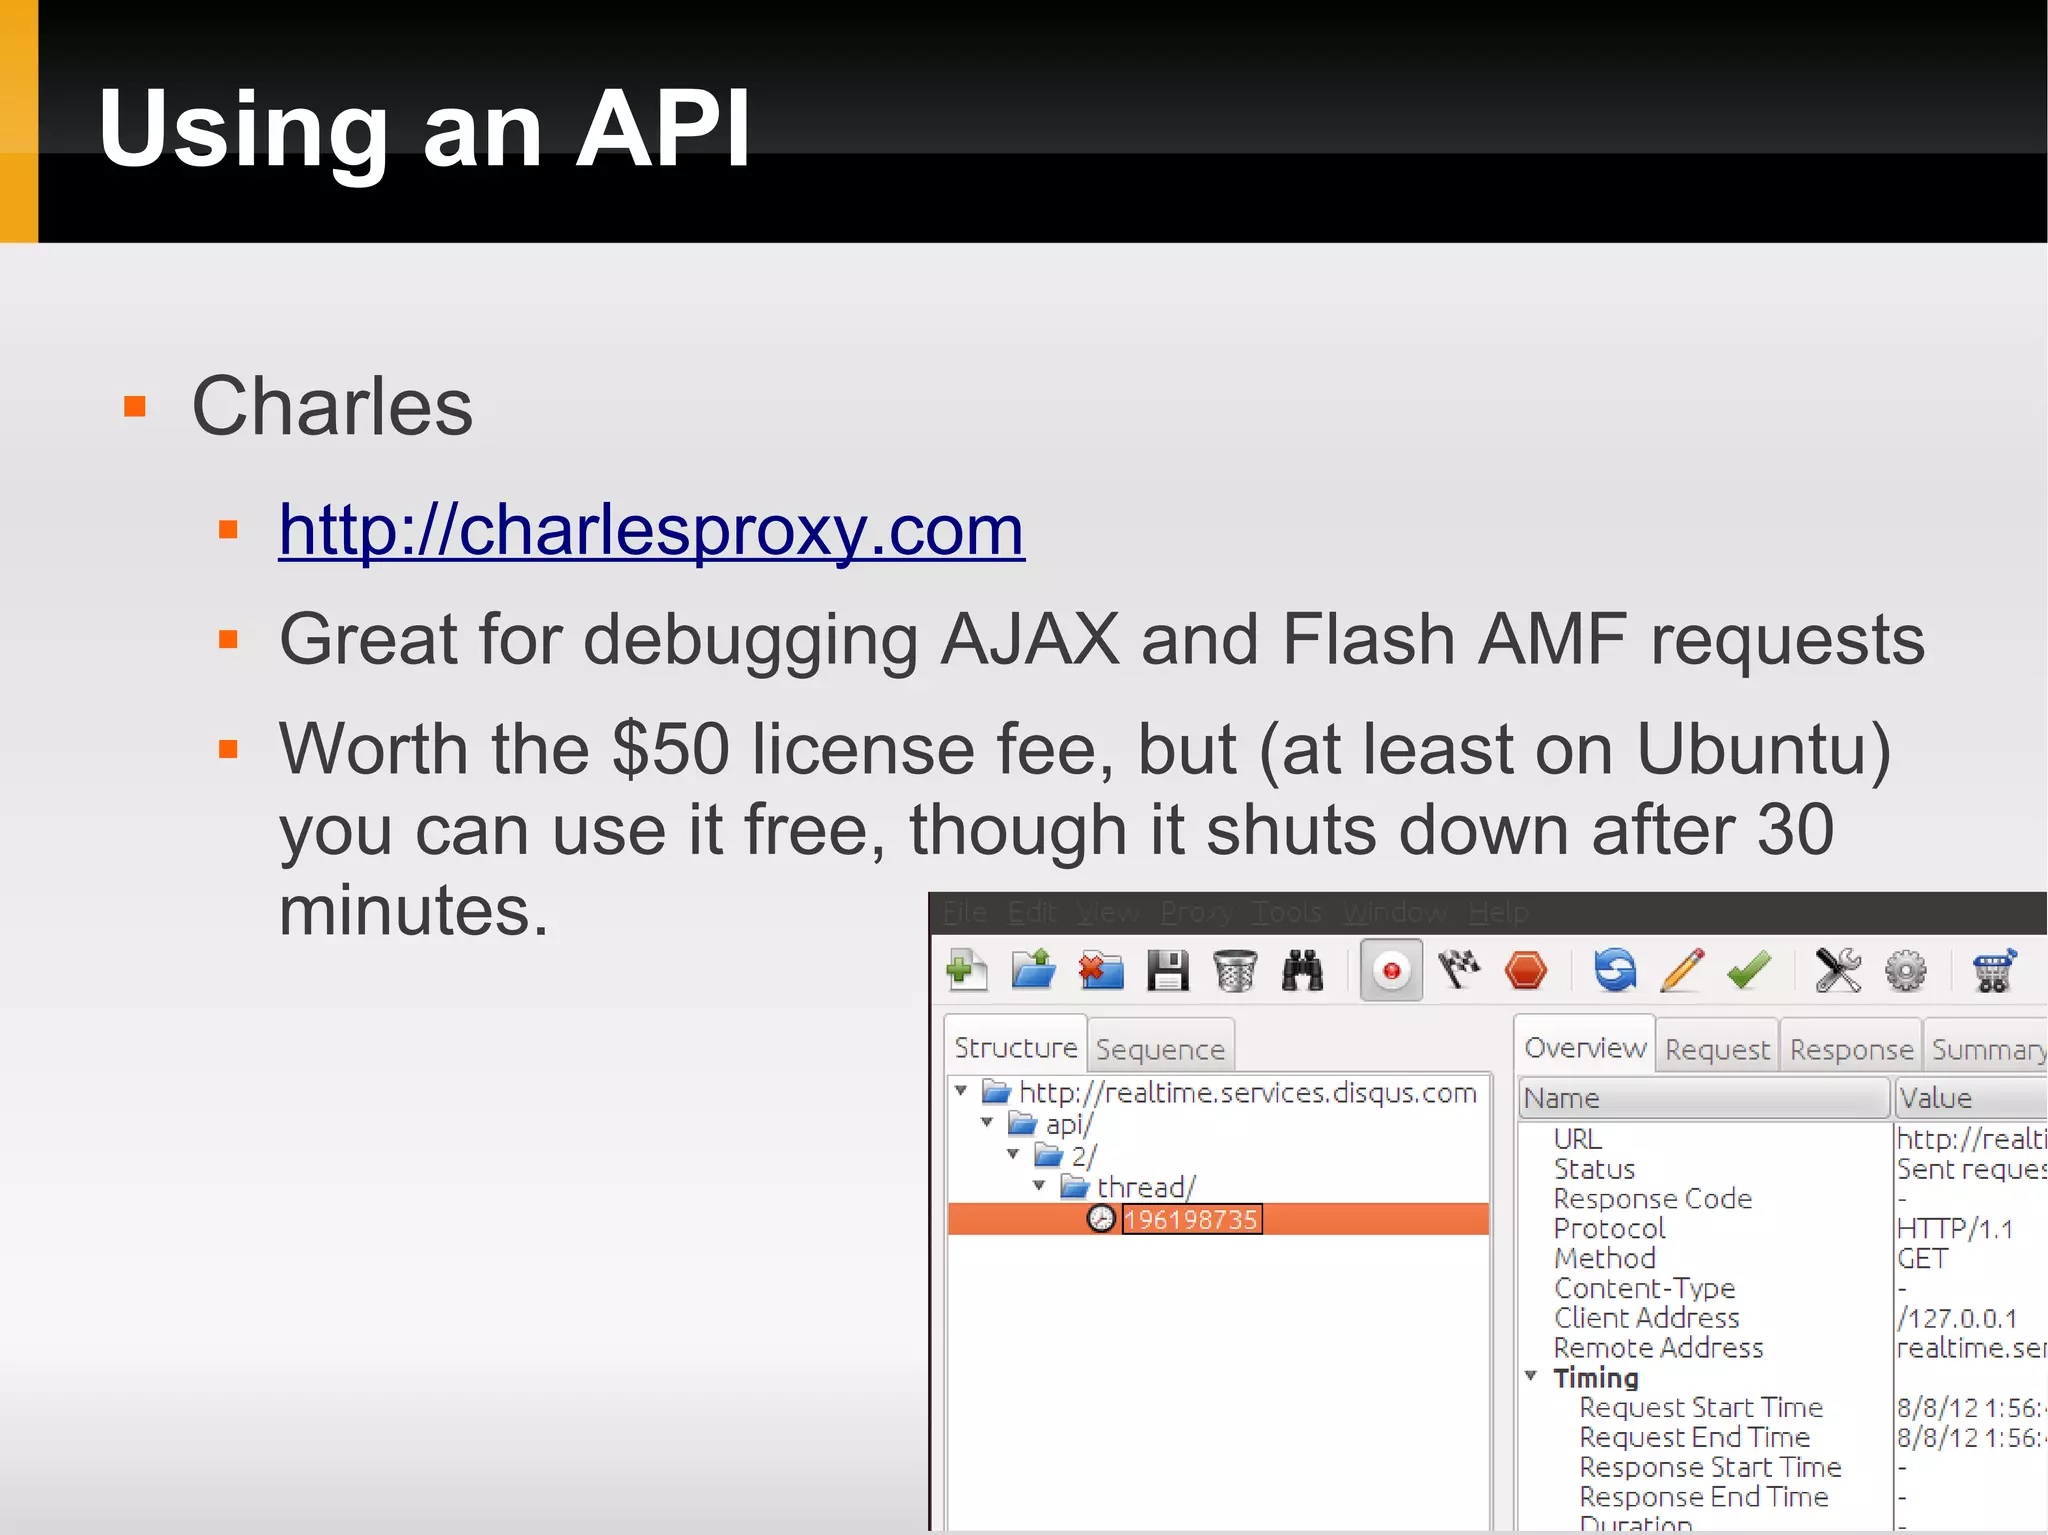Viewport: 2048px width, 1535px height.
Task: Click the Find binoculars icon
Action: point(1302,970)
